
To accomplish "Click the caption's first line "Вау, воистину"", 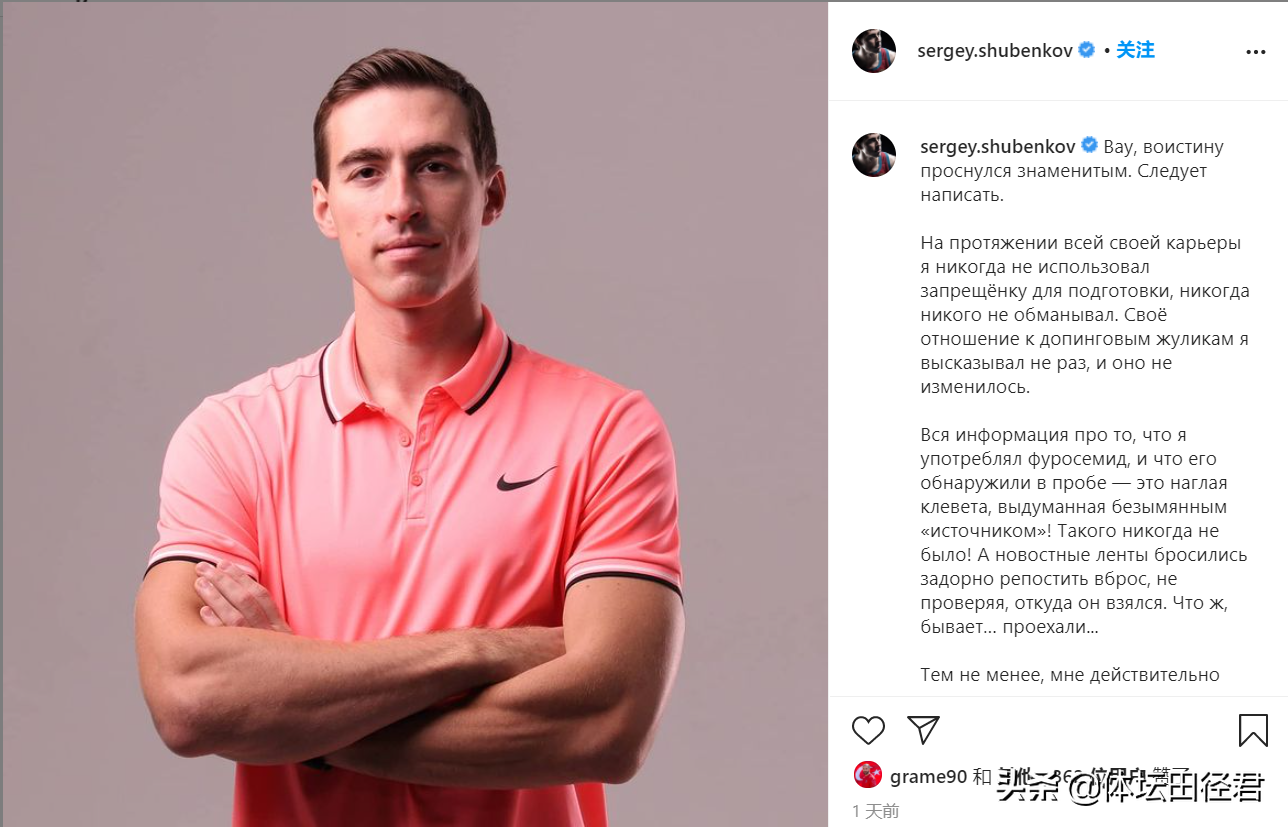I will (1163, 147).
